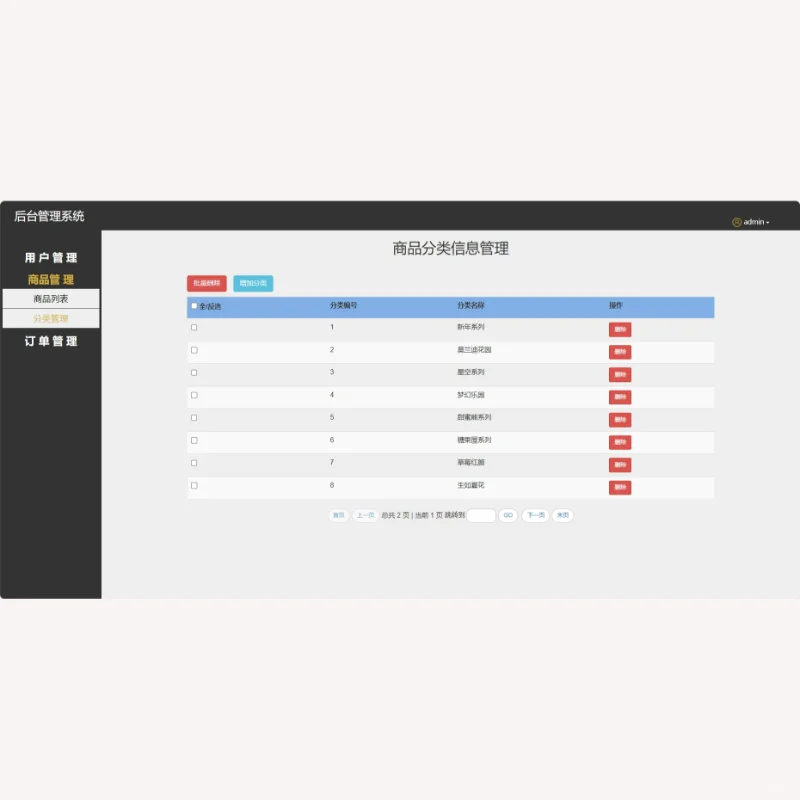Delete the 莫兰迪花园 category

pos(620,352)
